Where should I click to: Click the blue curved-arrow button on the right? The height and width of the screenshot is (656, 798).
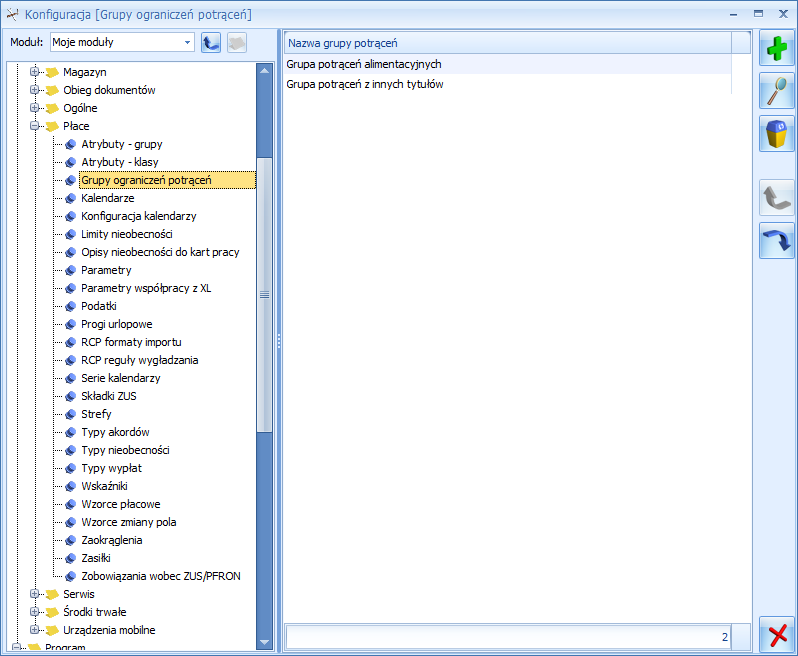click(777, 241)
